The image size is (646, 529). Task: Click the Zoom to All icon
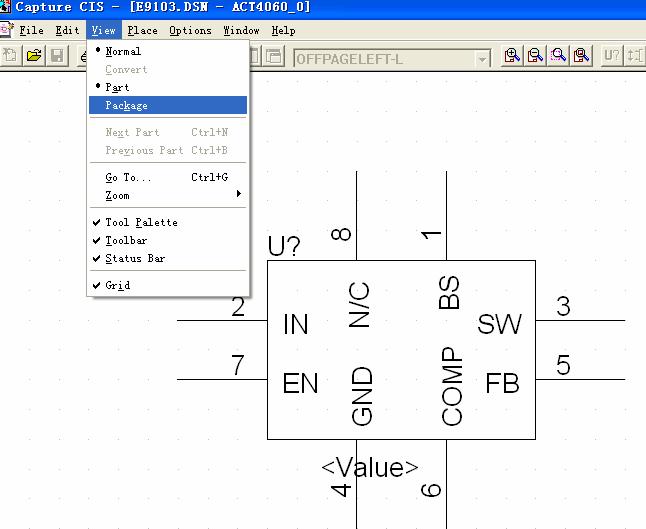pos(581,55)
